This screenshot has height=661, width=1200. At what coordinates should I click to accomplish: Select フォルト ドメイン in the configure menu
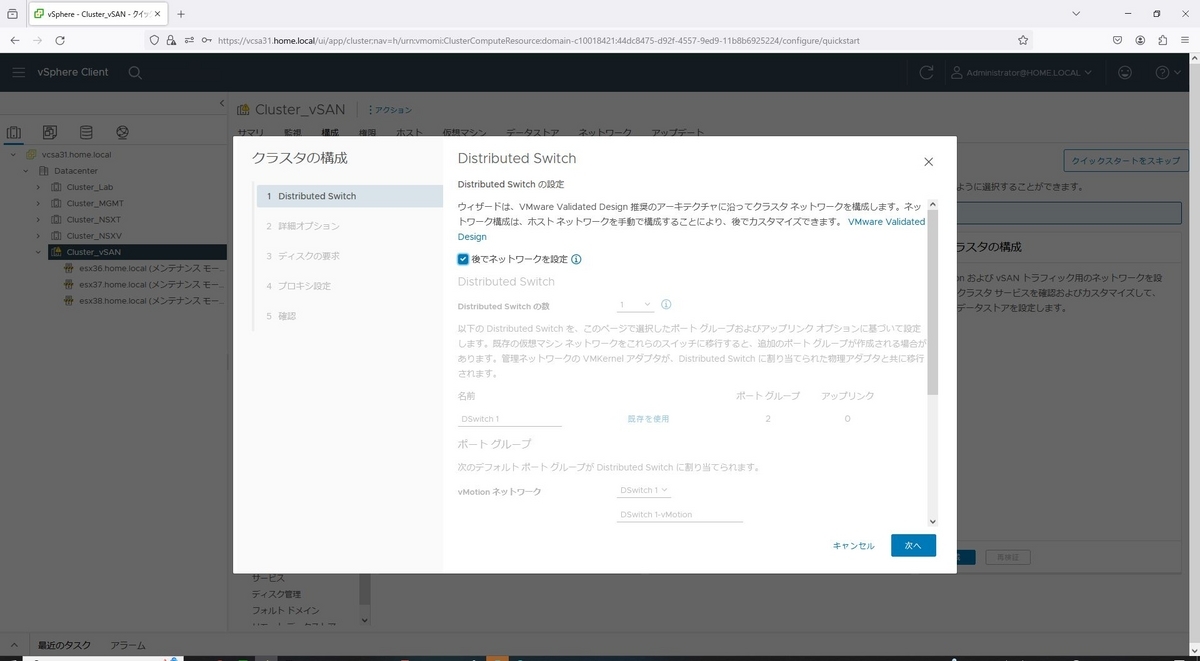pos(286,610)
